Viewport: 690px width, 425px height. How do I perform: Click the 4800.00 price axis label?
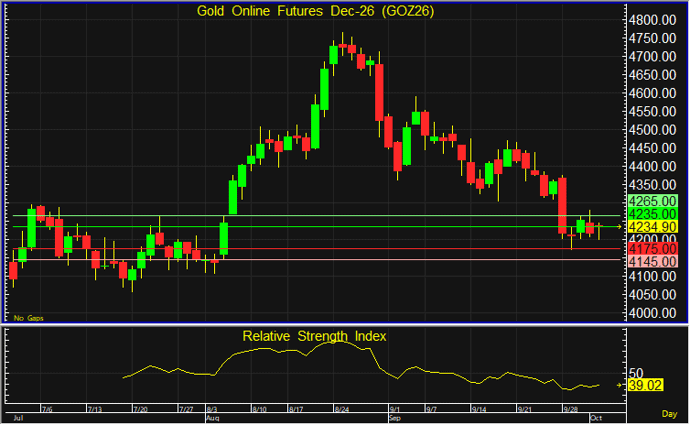(x=652, y=20)
